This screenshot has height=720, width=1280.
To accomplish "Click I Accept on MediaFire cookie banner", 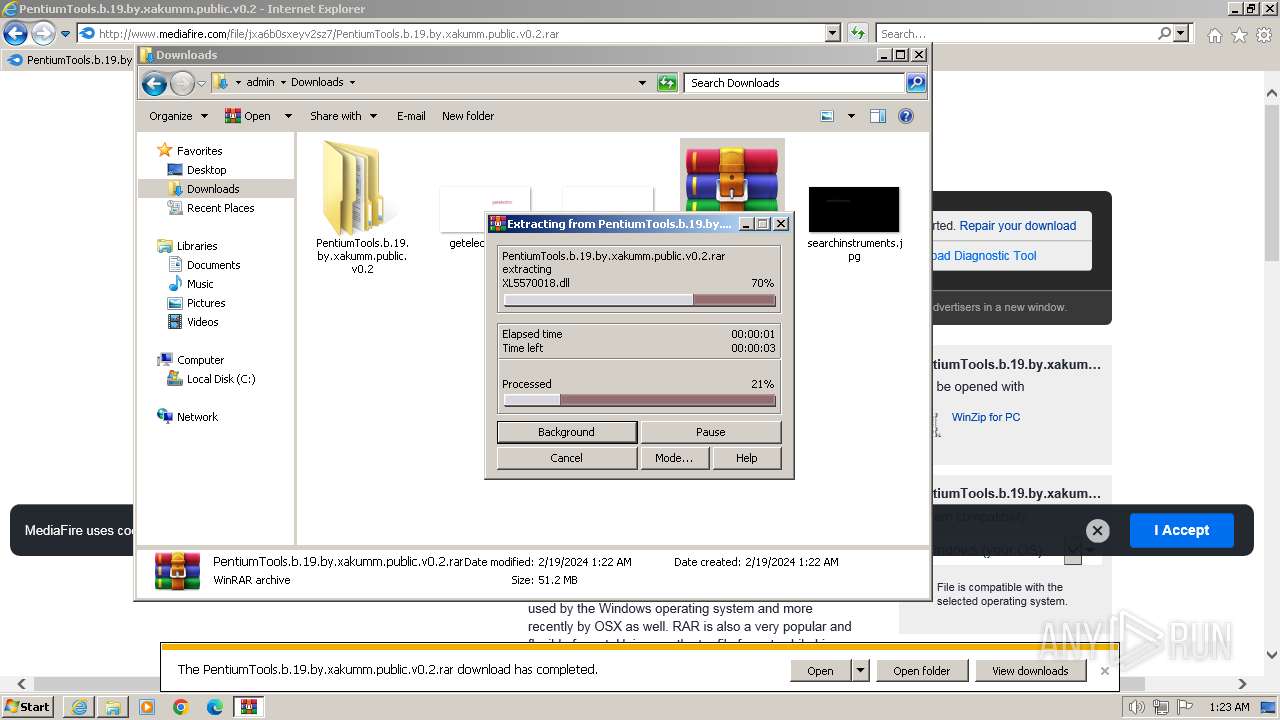I will coord(1181,530).
